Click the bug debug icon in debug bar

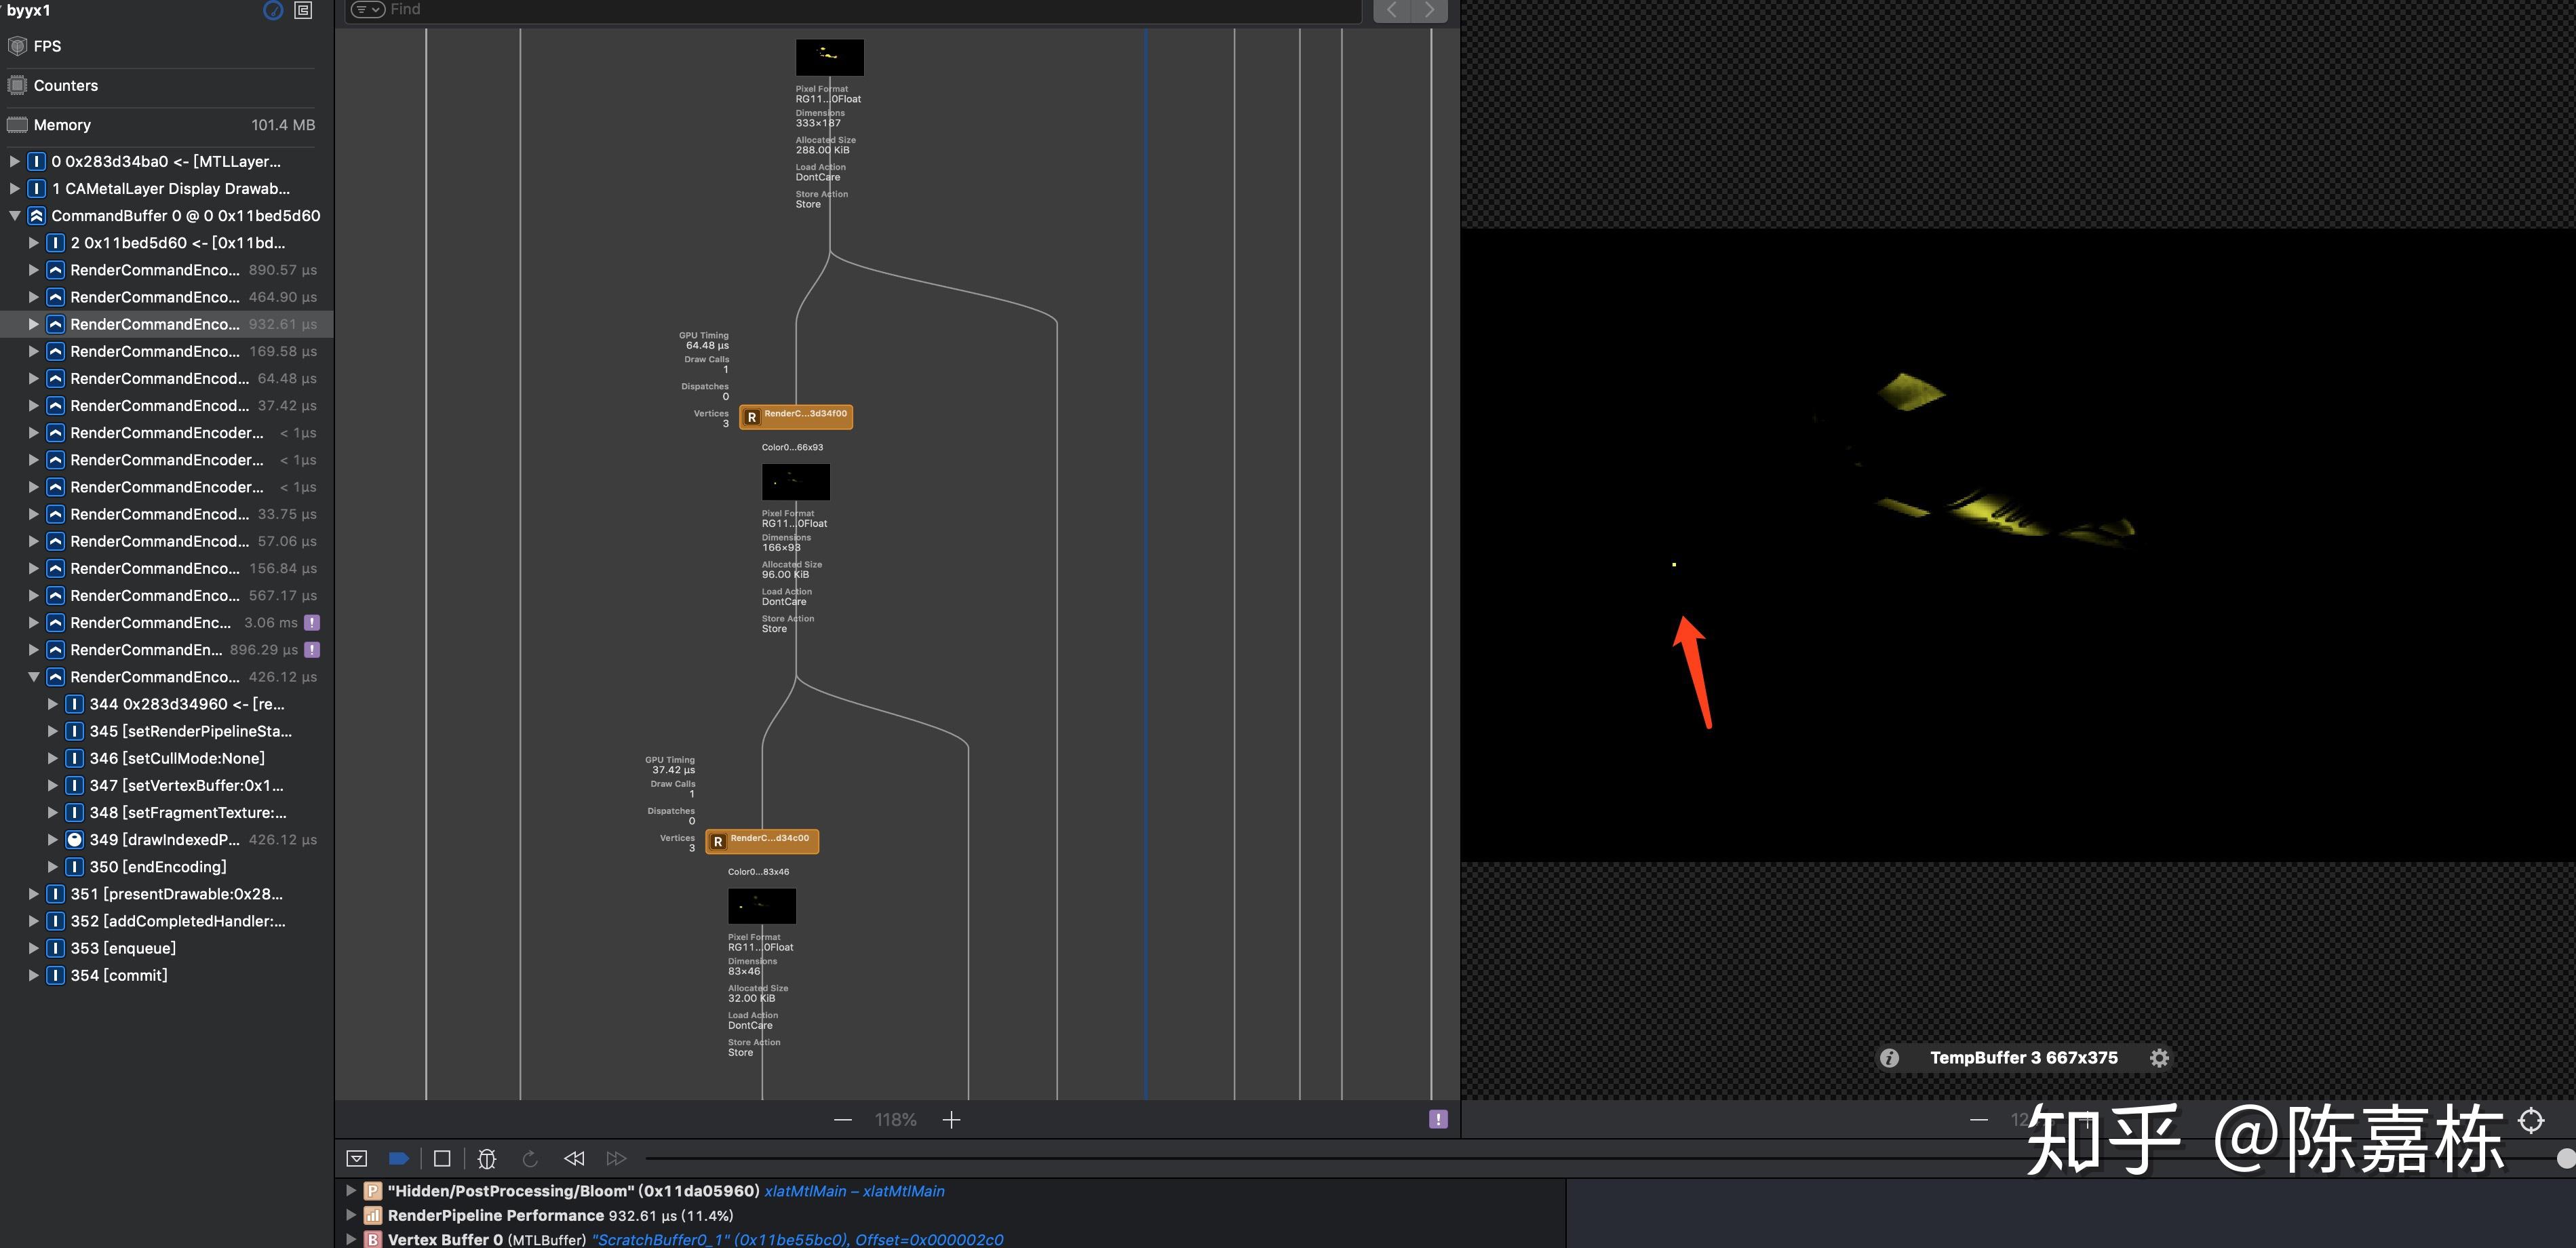click(x=487, y=1158)
